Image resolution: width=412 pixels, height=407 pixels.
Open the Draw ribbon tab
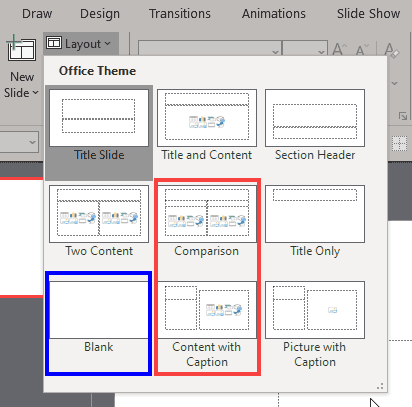pos(37,14)
